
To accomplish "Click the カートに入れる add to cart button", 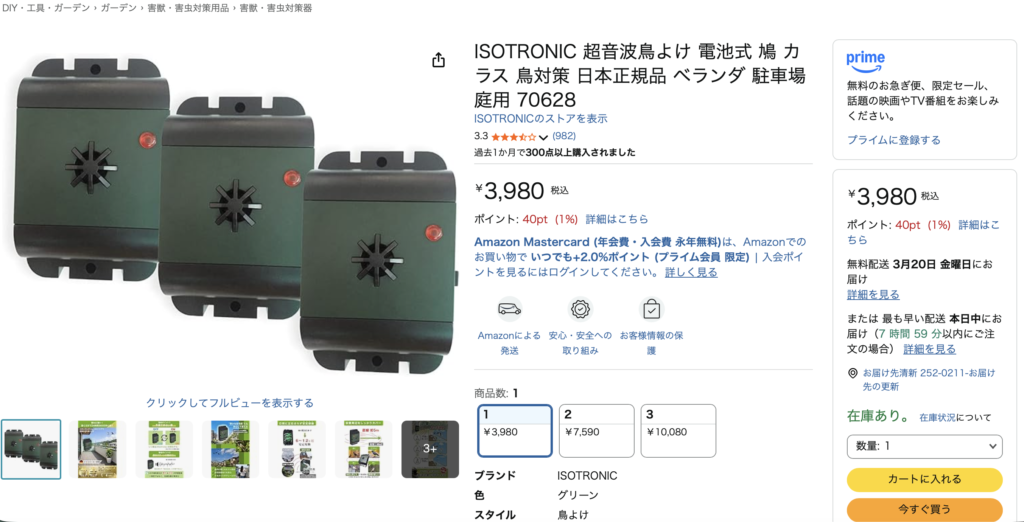I will (924, 480).
